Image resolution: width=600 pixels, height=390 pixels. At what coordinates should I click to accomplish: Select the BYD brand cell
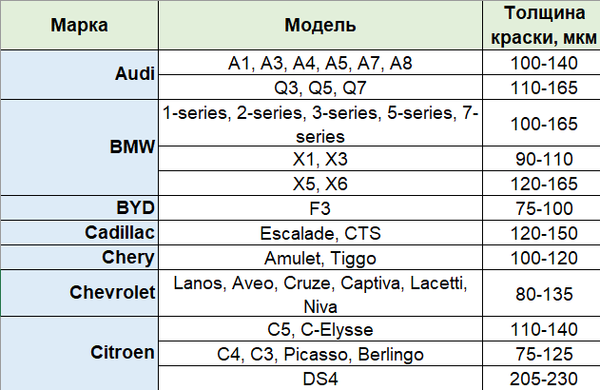tap(79, 208)
